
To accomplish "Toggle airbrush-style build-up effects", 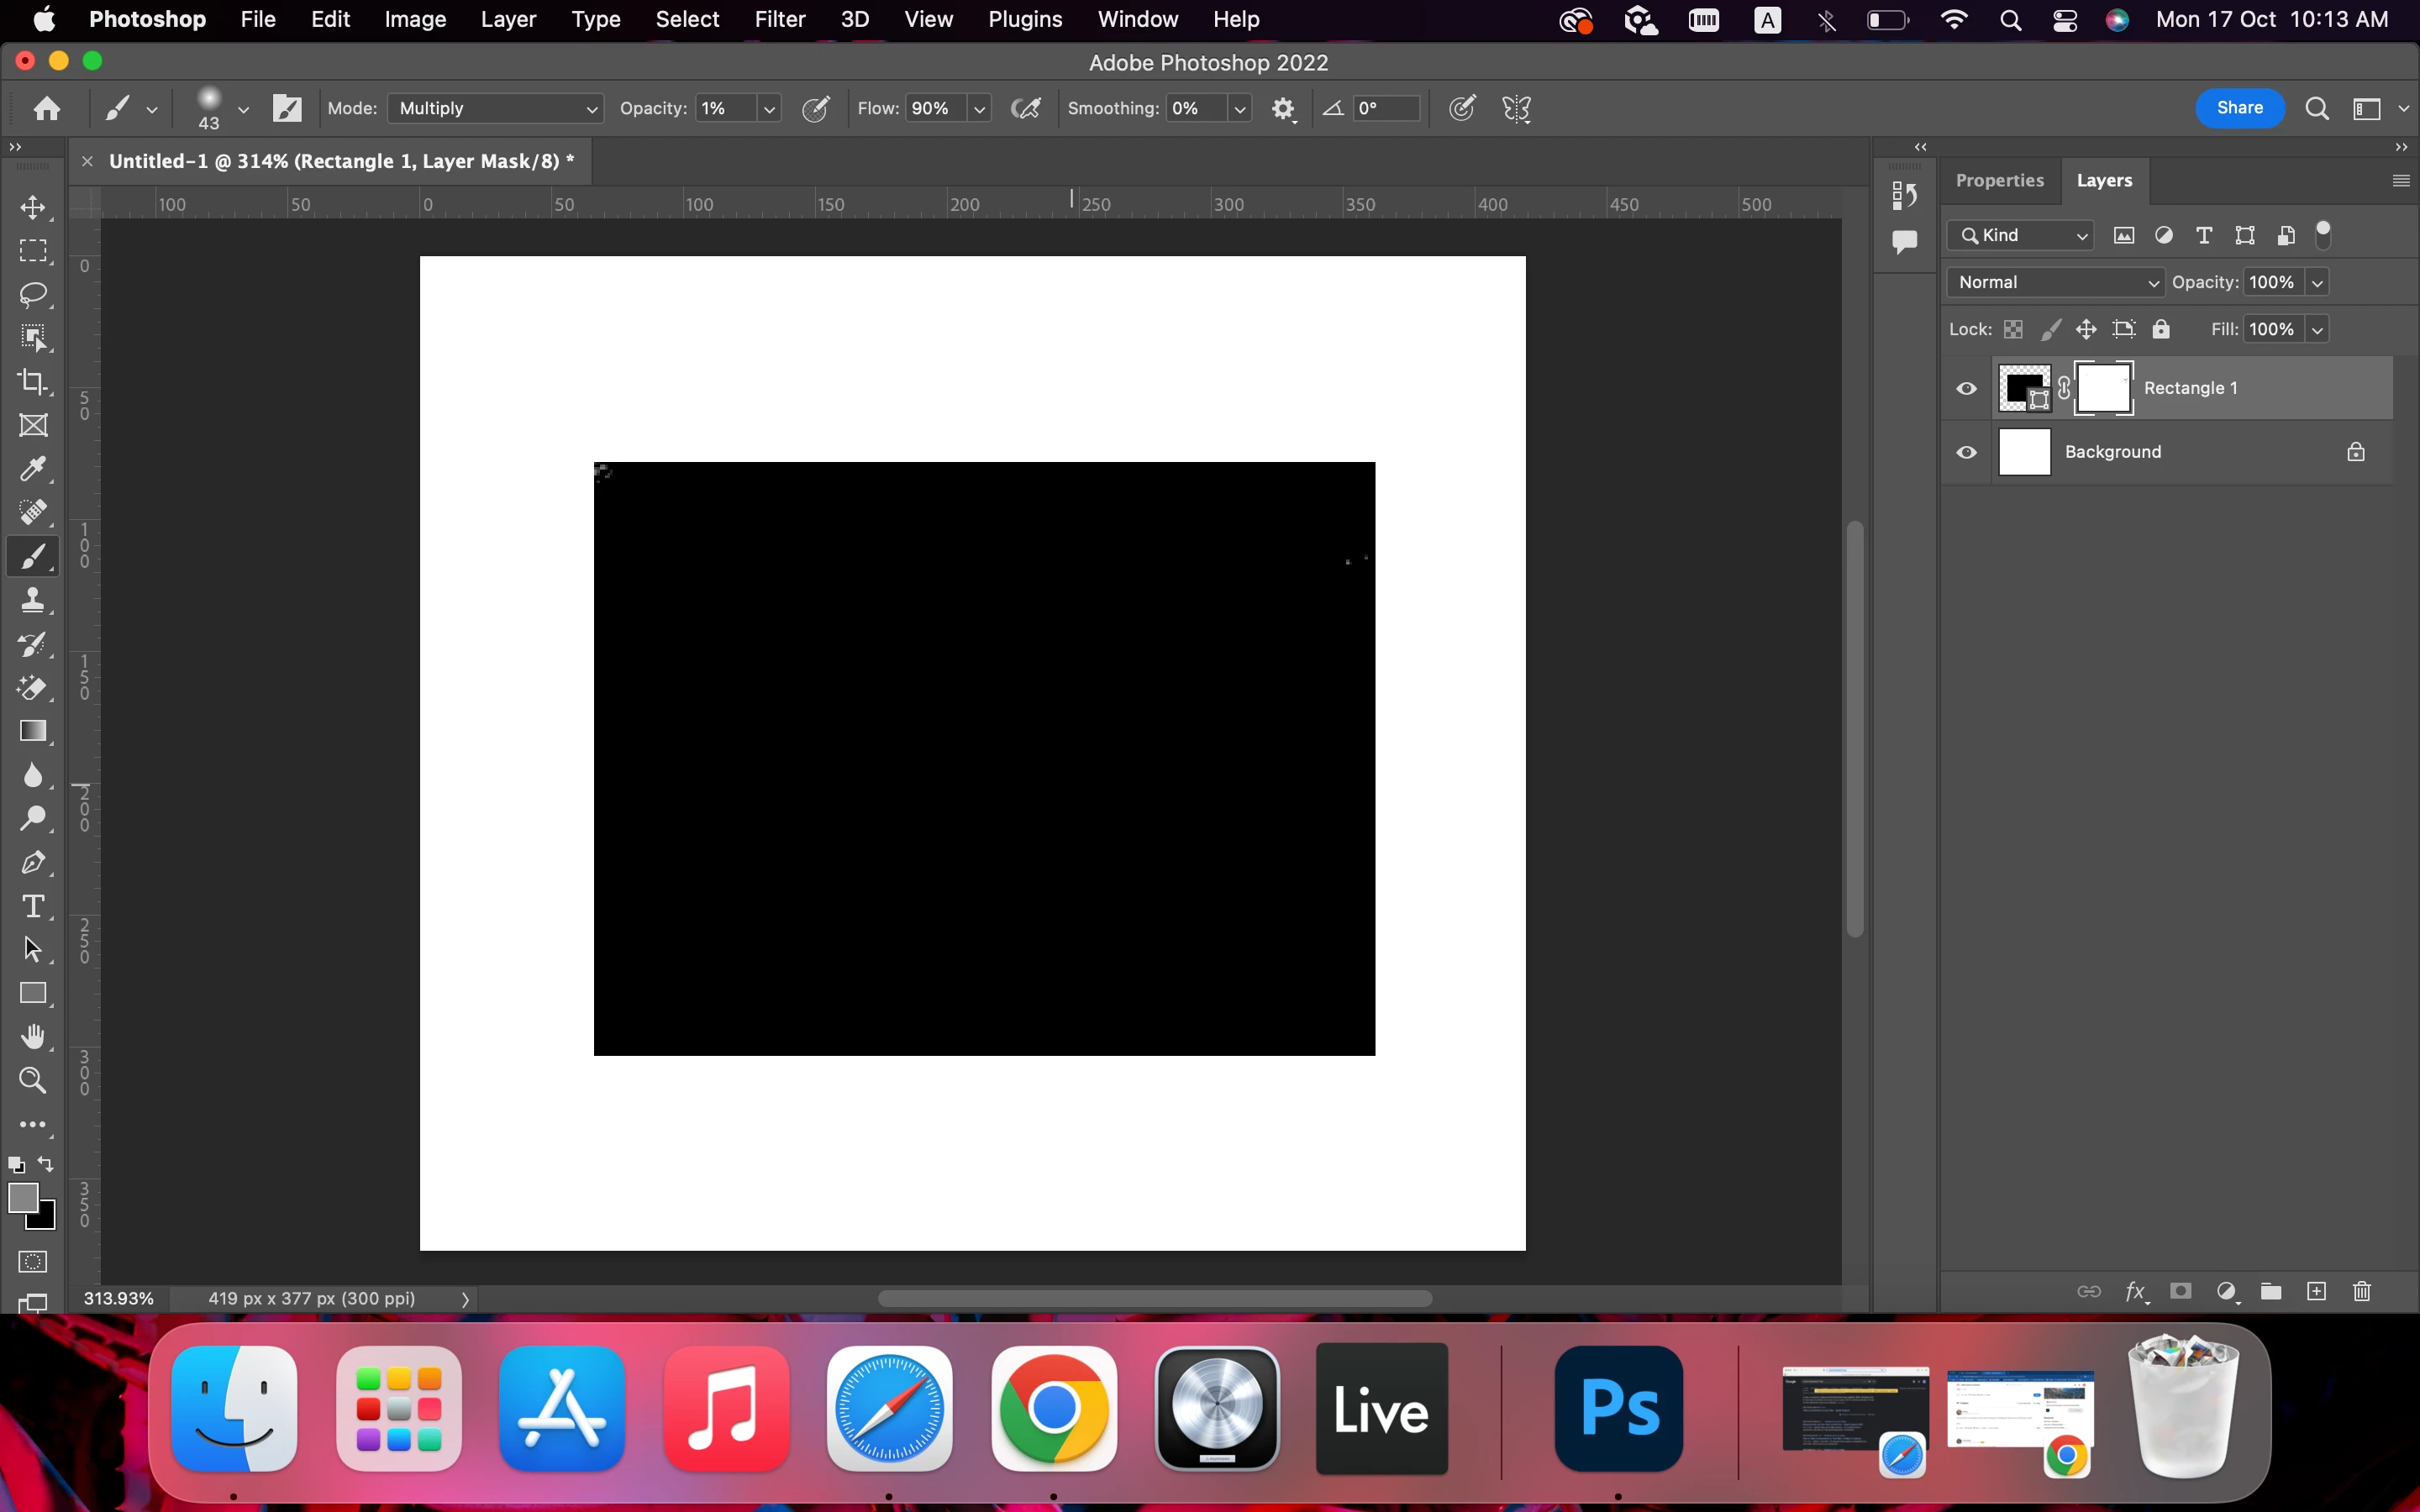I will tap(1026, 108).
